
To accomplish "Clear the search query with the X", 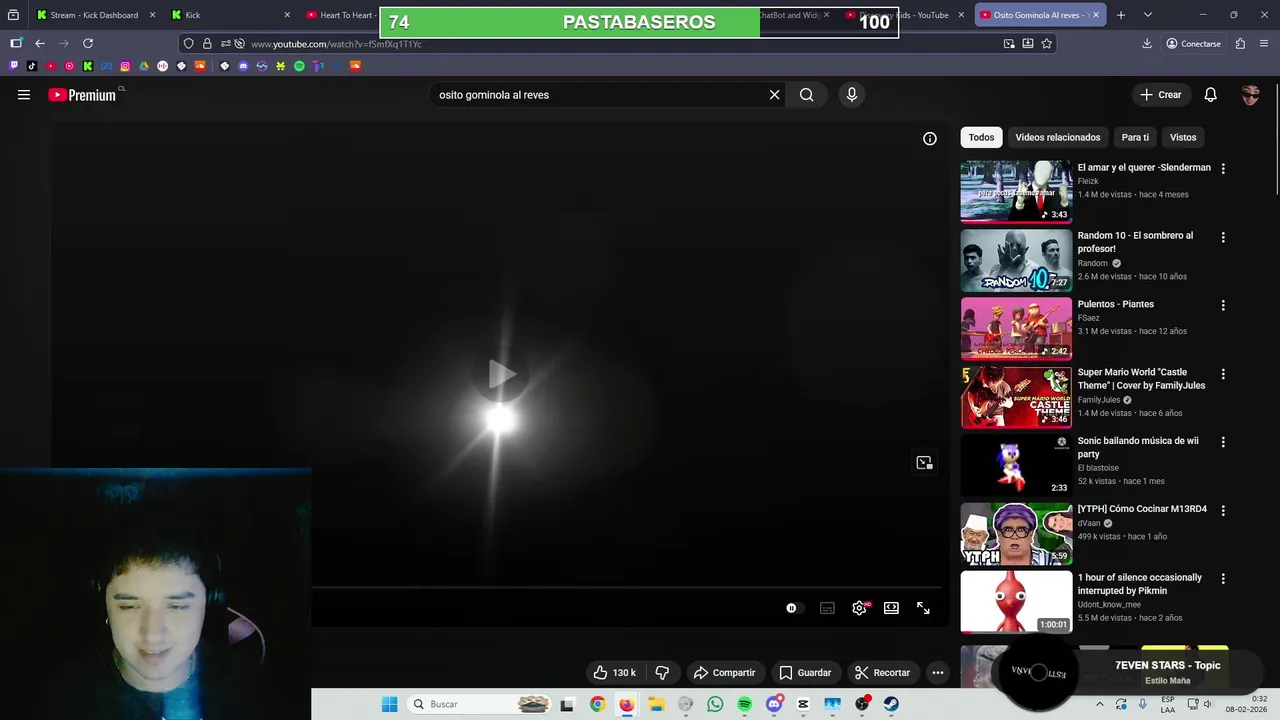I will (x=774, y=95).
